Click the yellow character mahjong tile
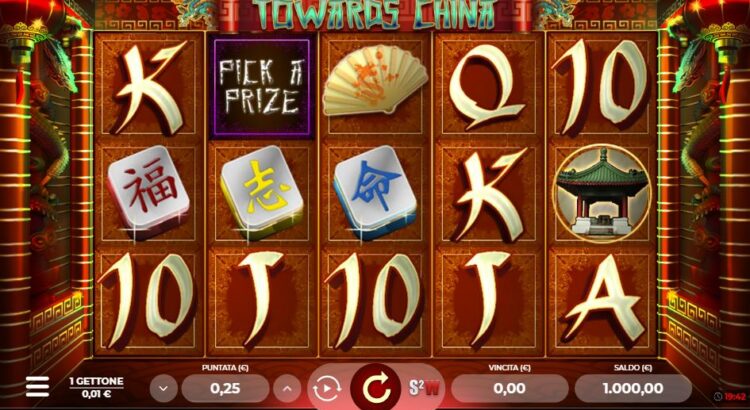 [262, 192]
